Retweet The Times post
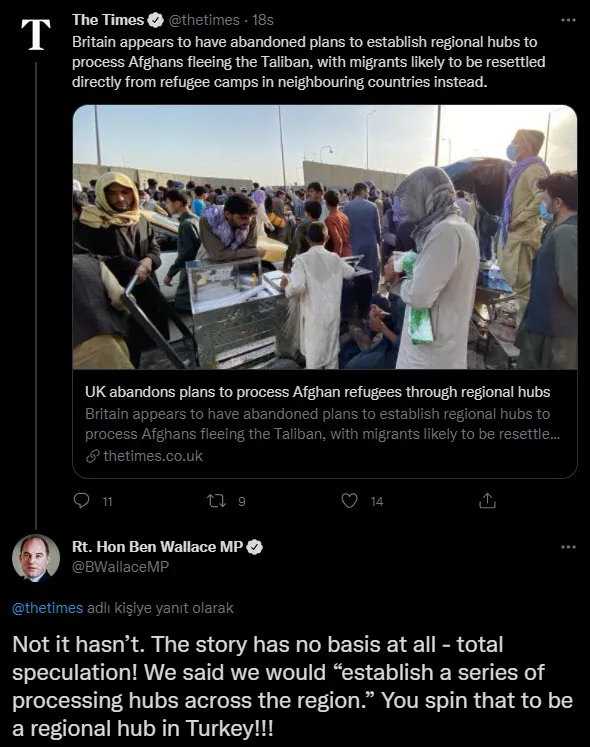The width and height of the screenshot is (590, 747). (216, 501)
